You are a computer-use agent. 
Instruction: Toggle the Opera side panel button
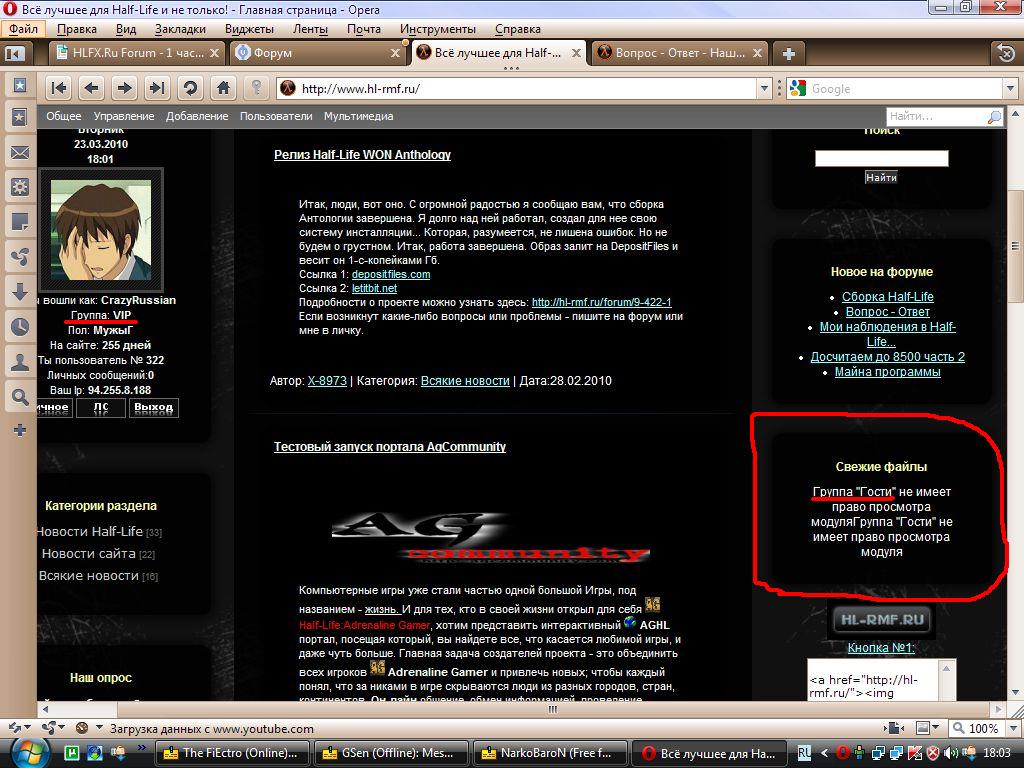(x=15, y=54)
